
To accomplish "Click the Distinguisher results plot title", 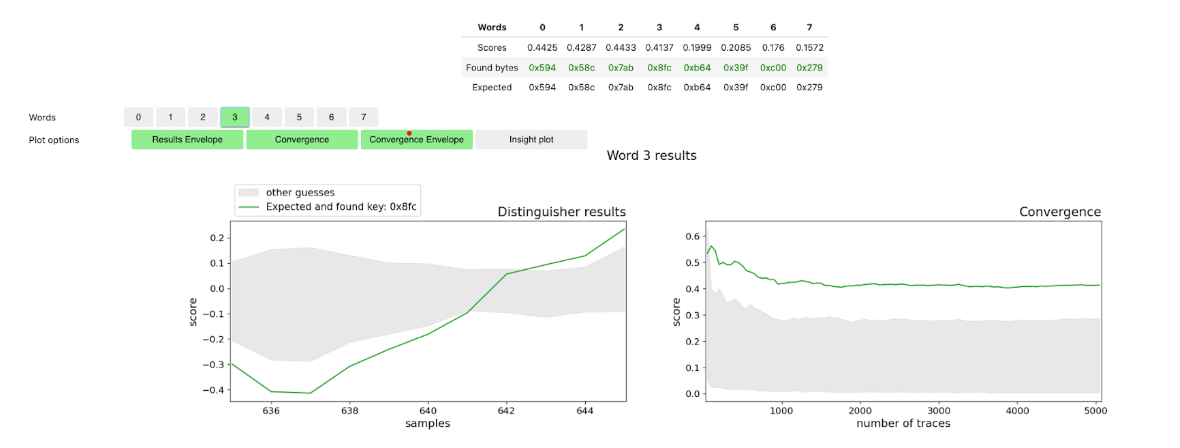I will pos(562,212).
